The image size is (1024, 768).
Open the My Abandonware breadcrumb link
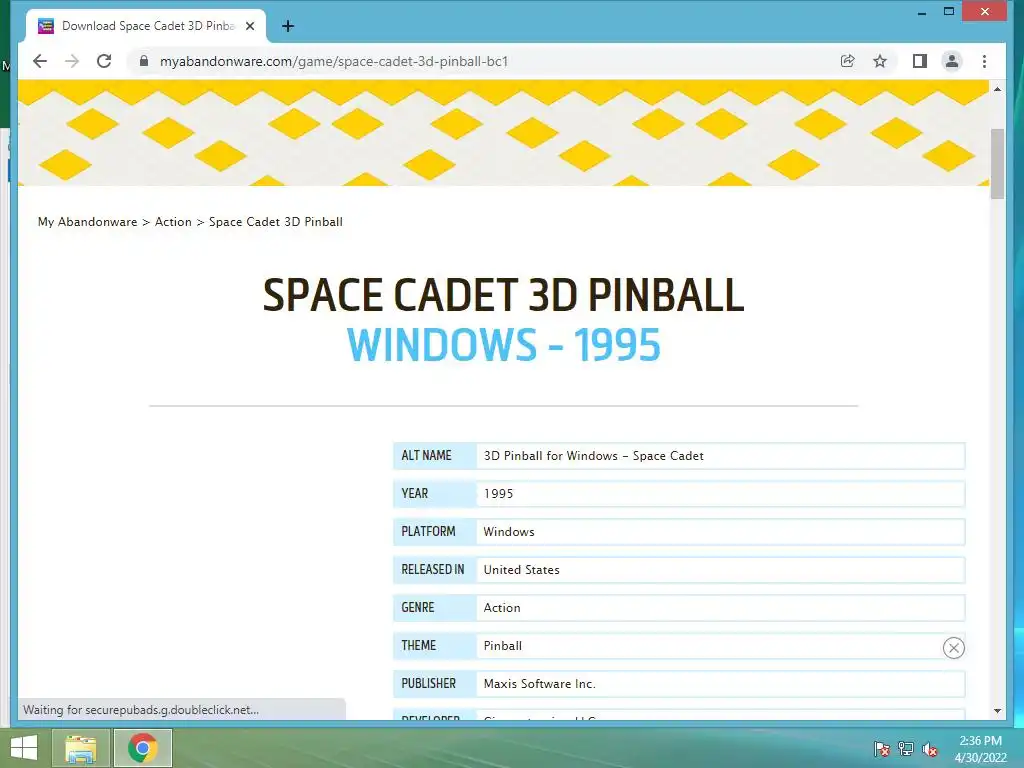click(88, 222)
